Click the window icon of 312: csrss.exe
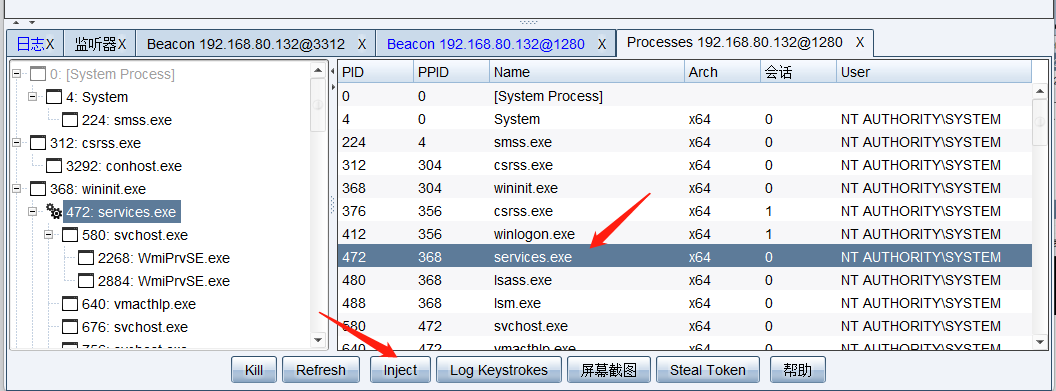Viewport: 1056px width, 391px height. (x=38, y=143)
